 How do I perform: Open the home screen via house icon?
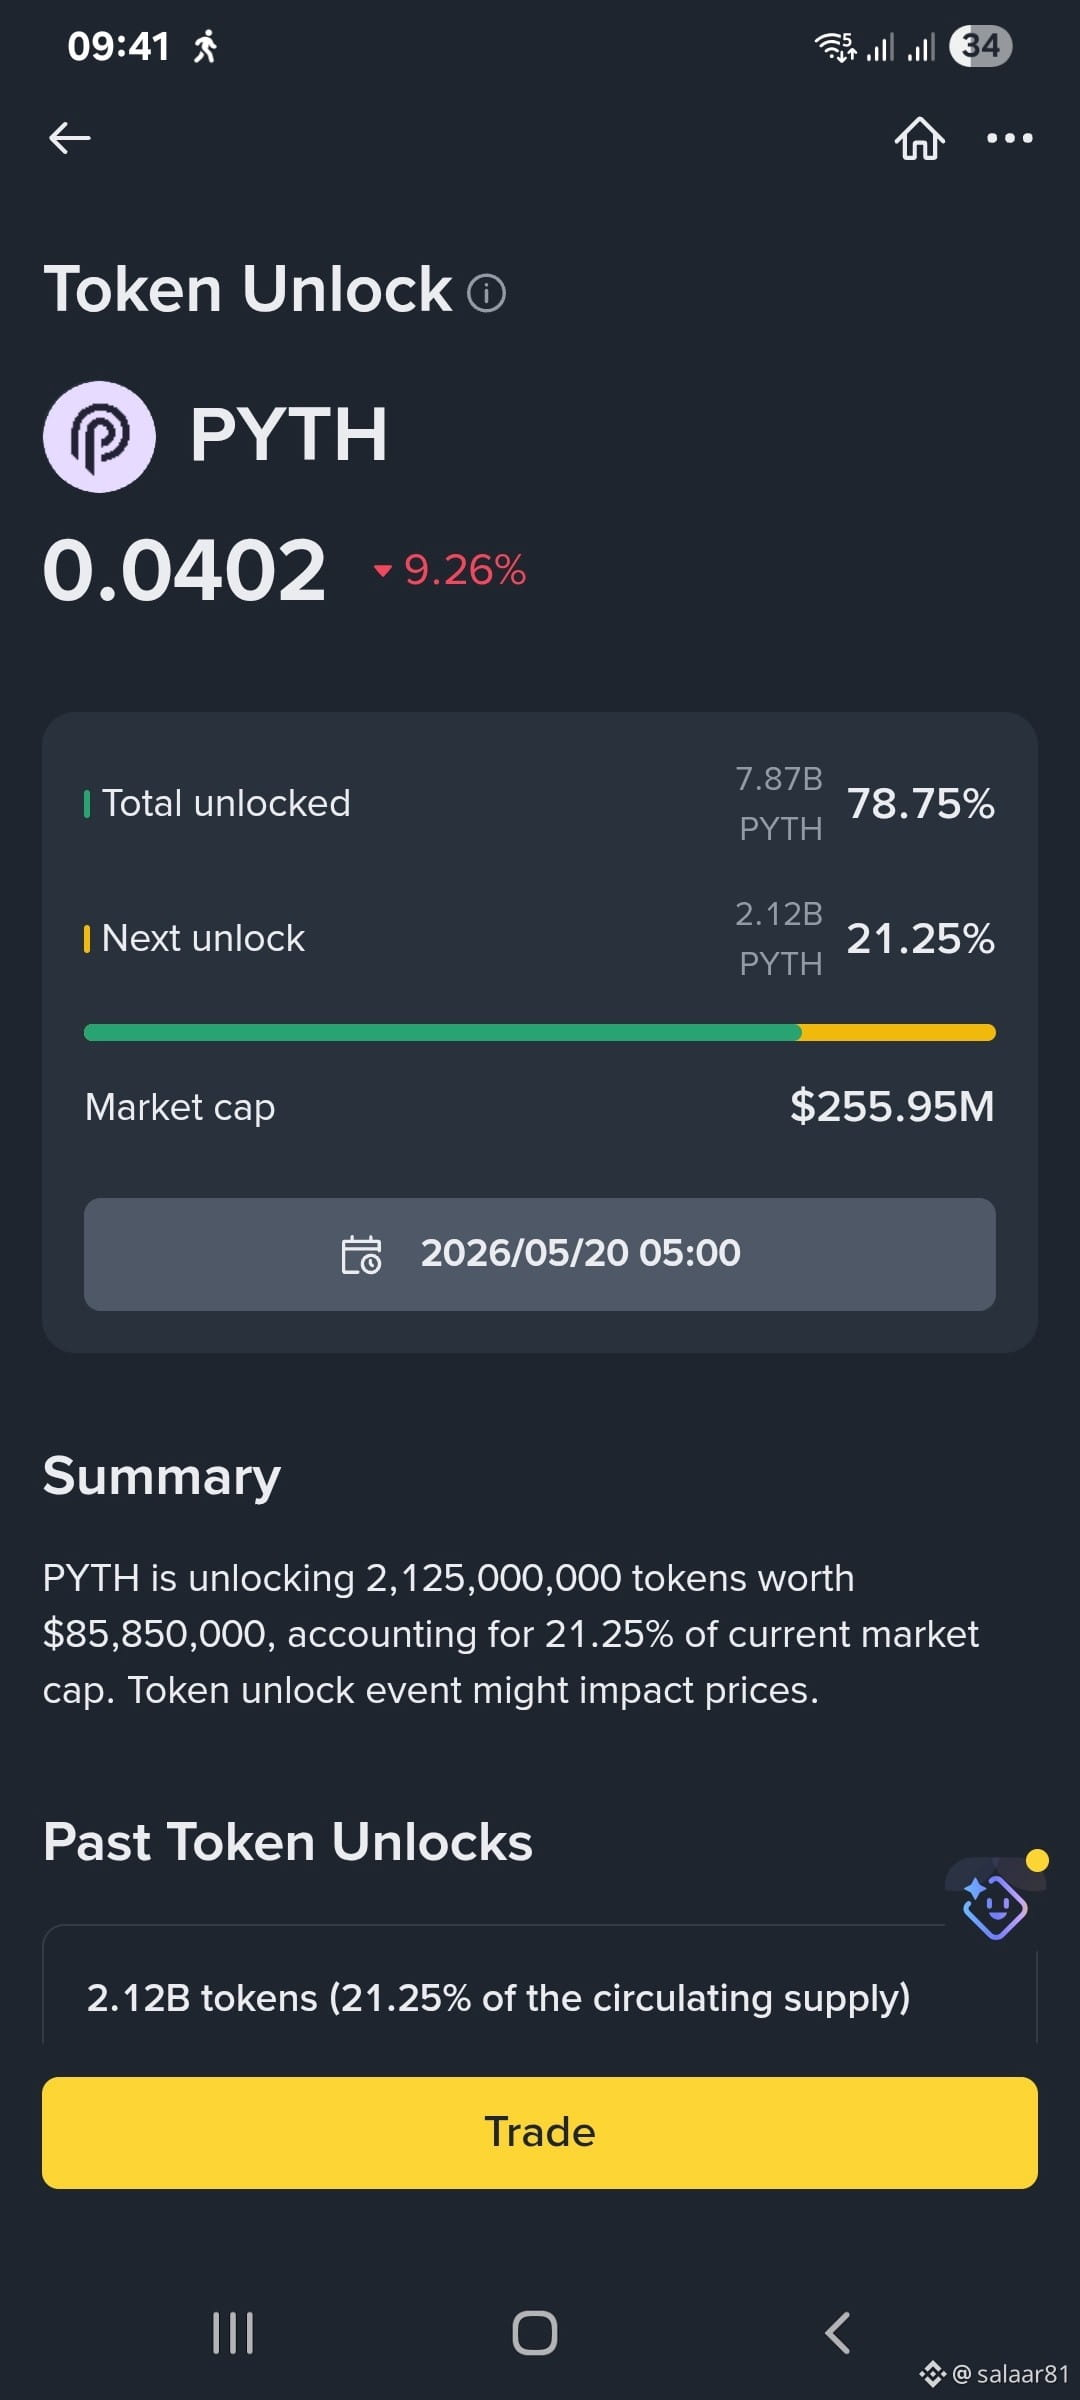919,138
